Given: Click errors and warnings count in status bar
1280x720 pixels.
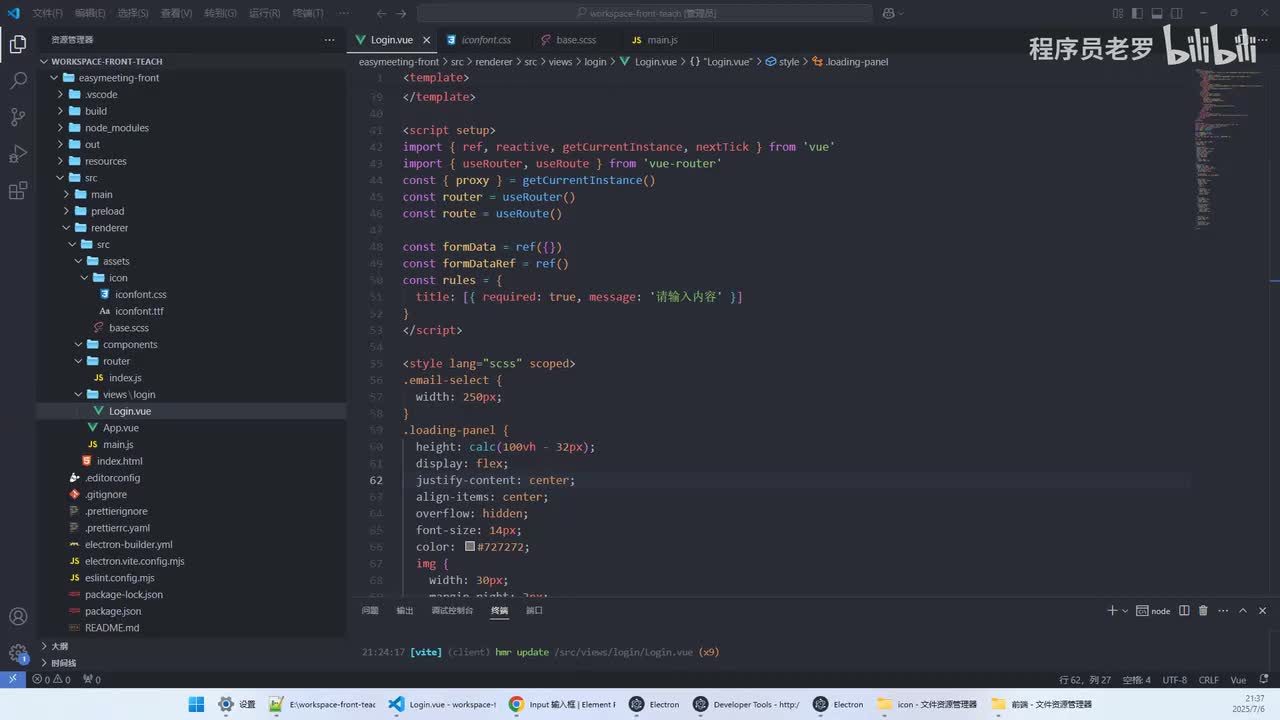Looking at the screenshot, I should pyautogui.click(x=51, y=680).
